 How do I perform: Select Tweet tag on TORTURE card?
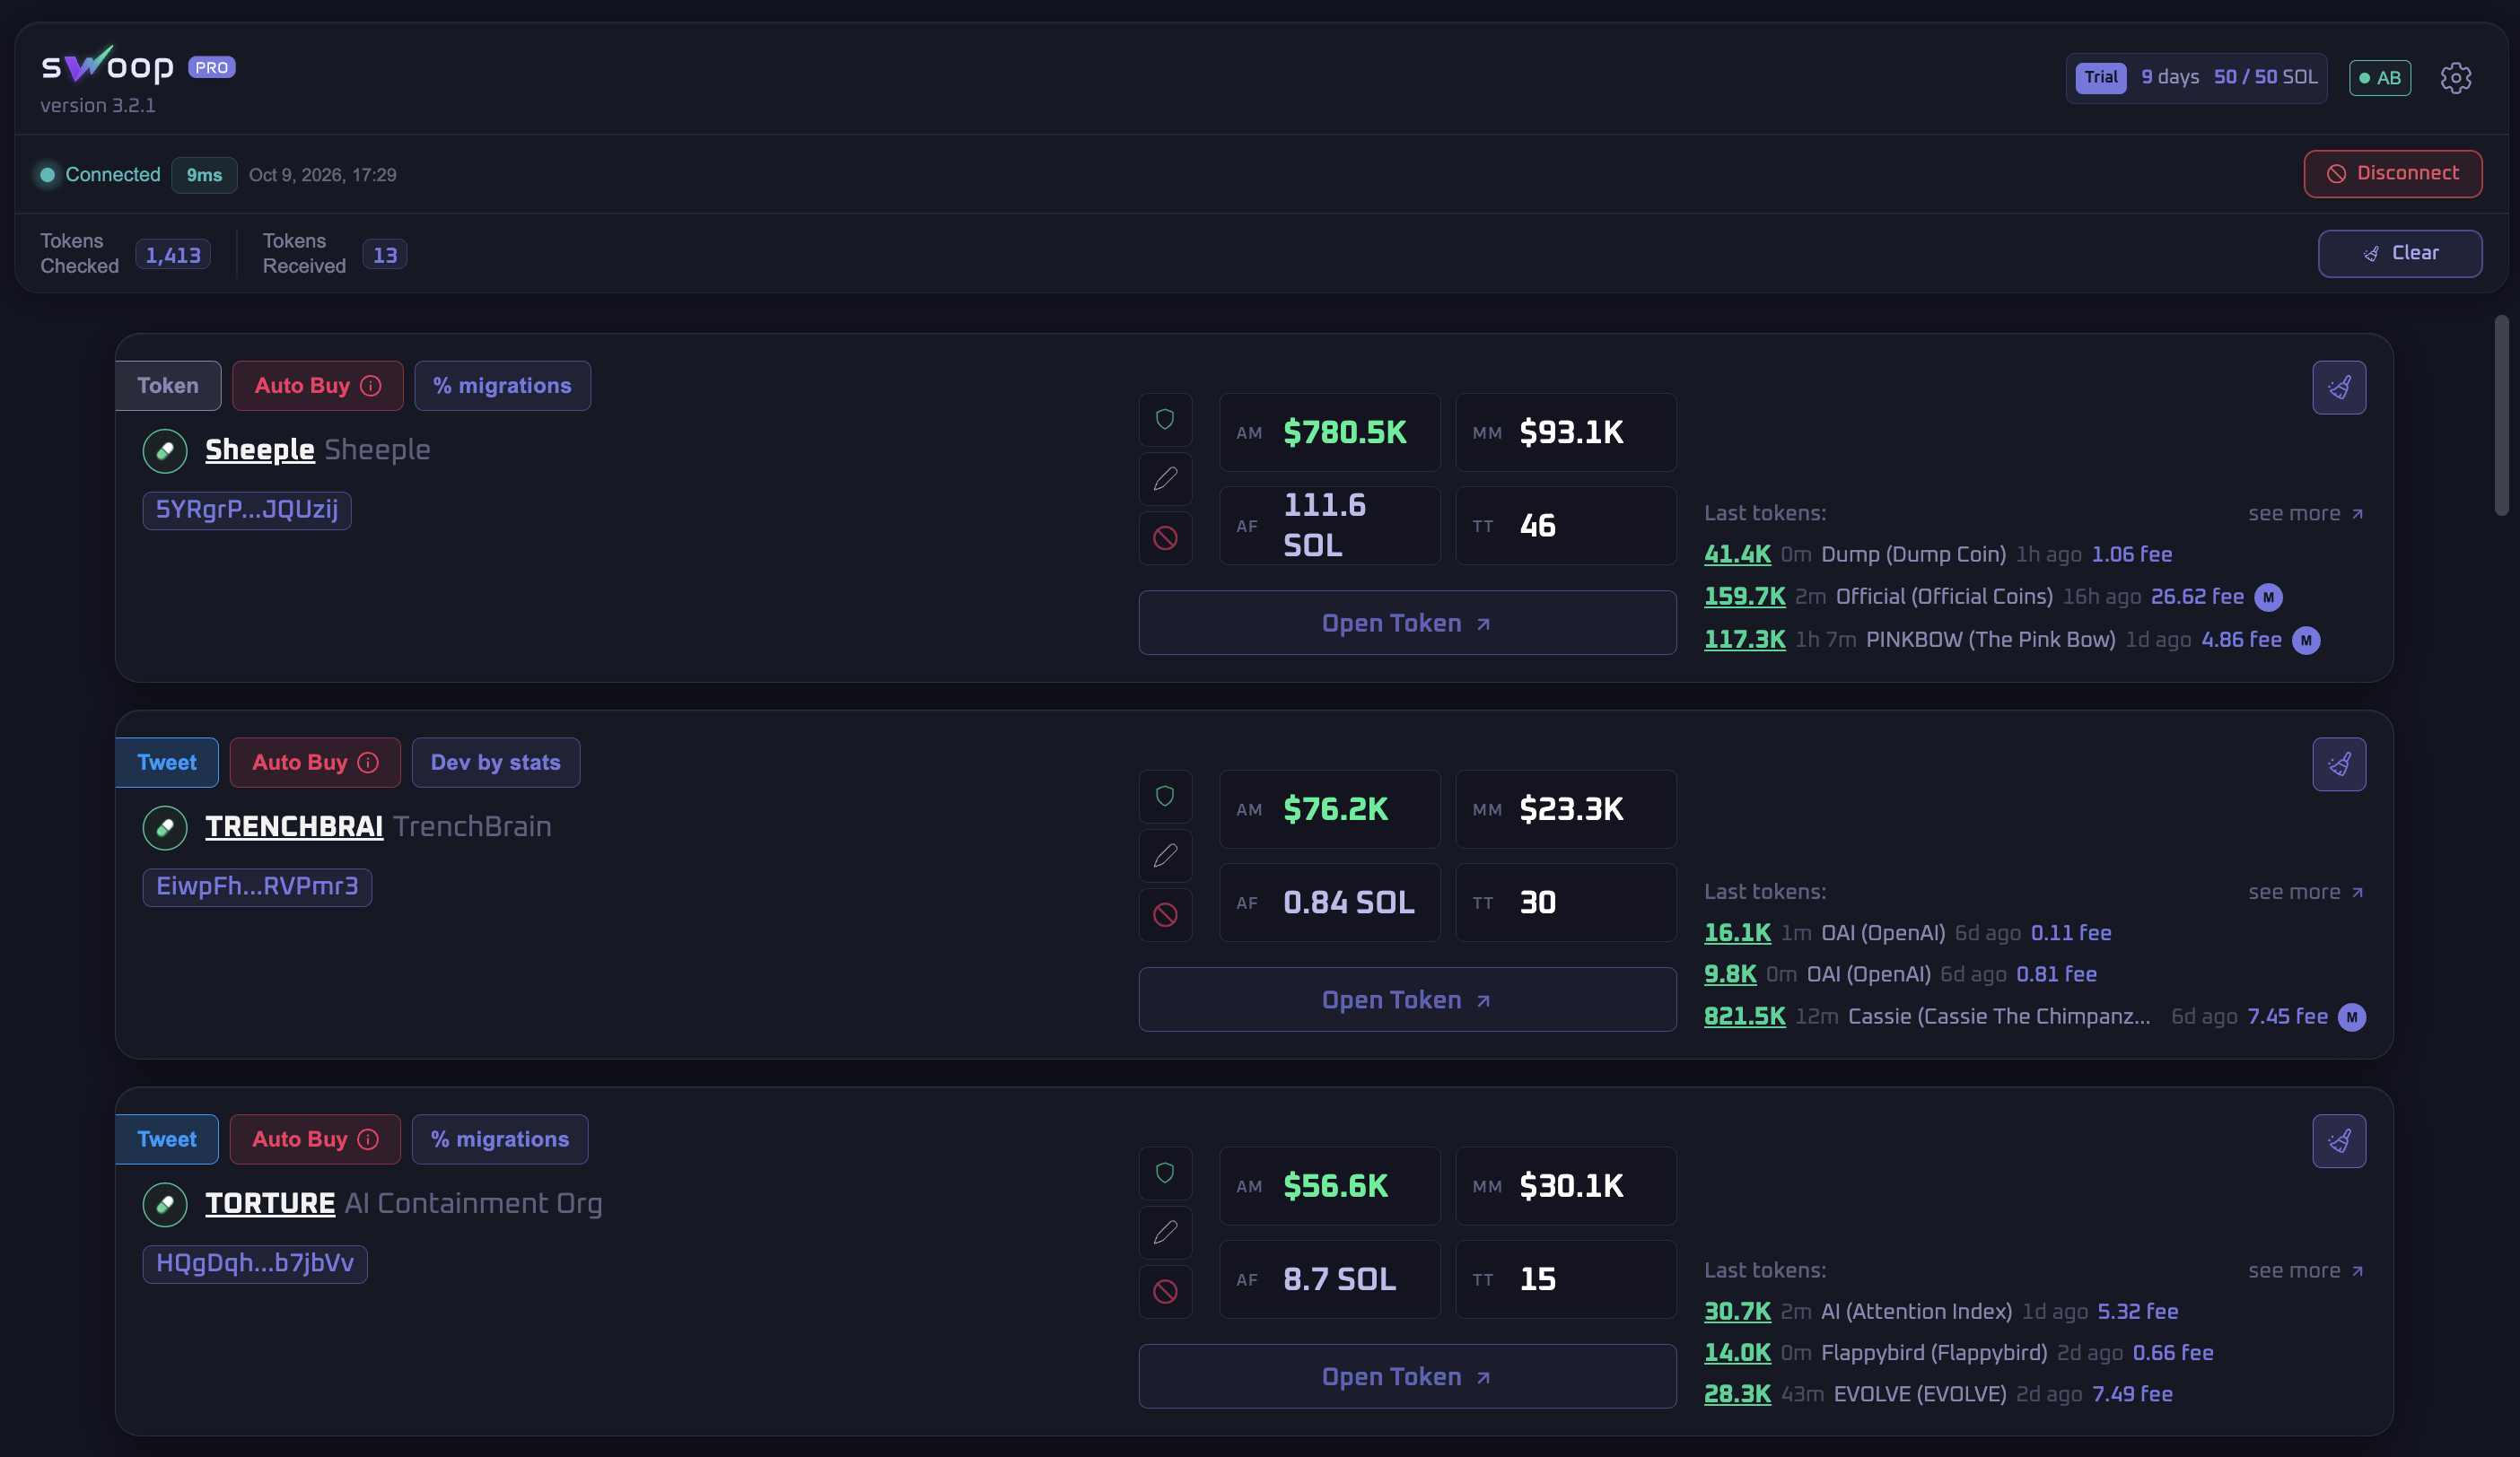click(x=167, y=1140)
